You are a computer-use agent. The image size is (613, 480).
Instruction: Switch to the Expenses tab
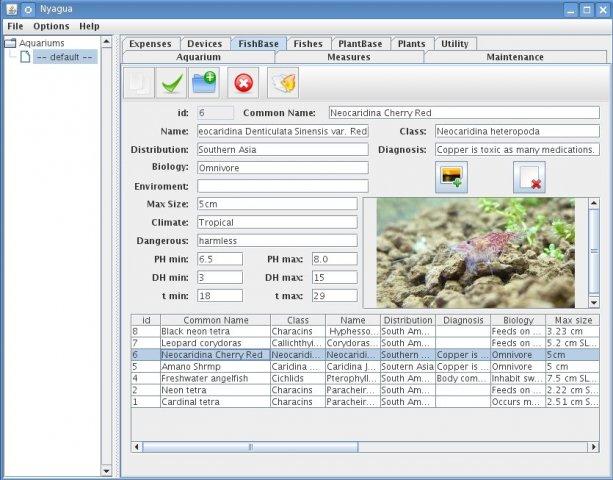pos(149,44)
